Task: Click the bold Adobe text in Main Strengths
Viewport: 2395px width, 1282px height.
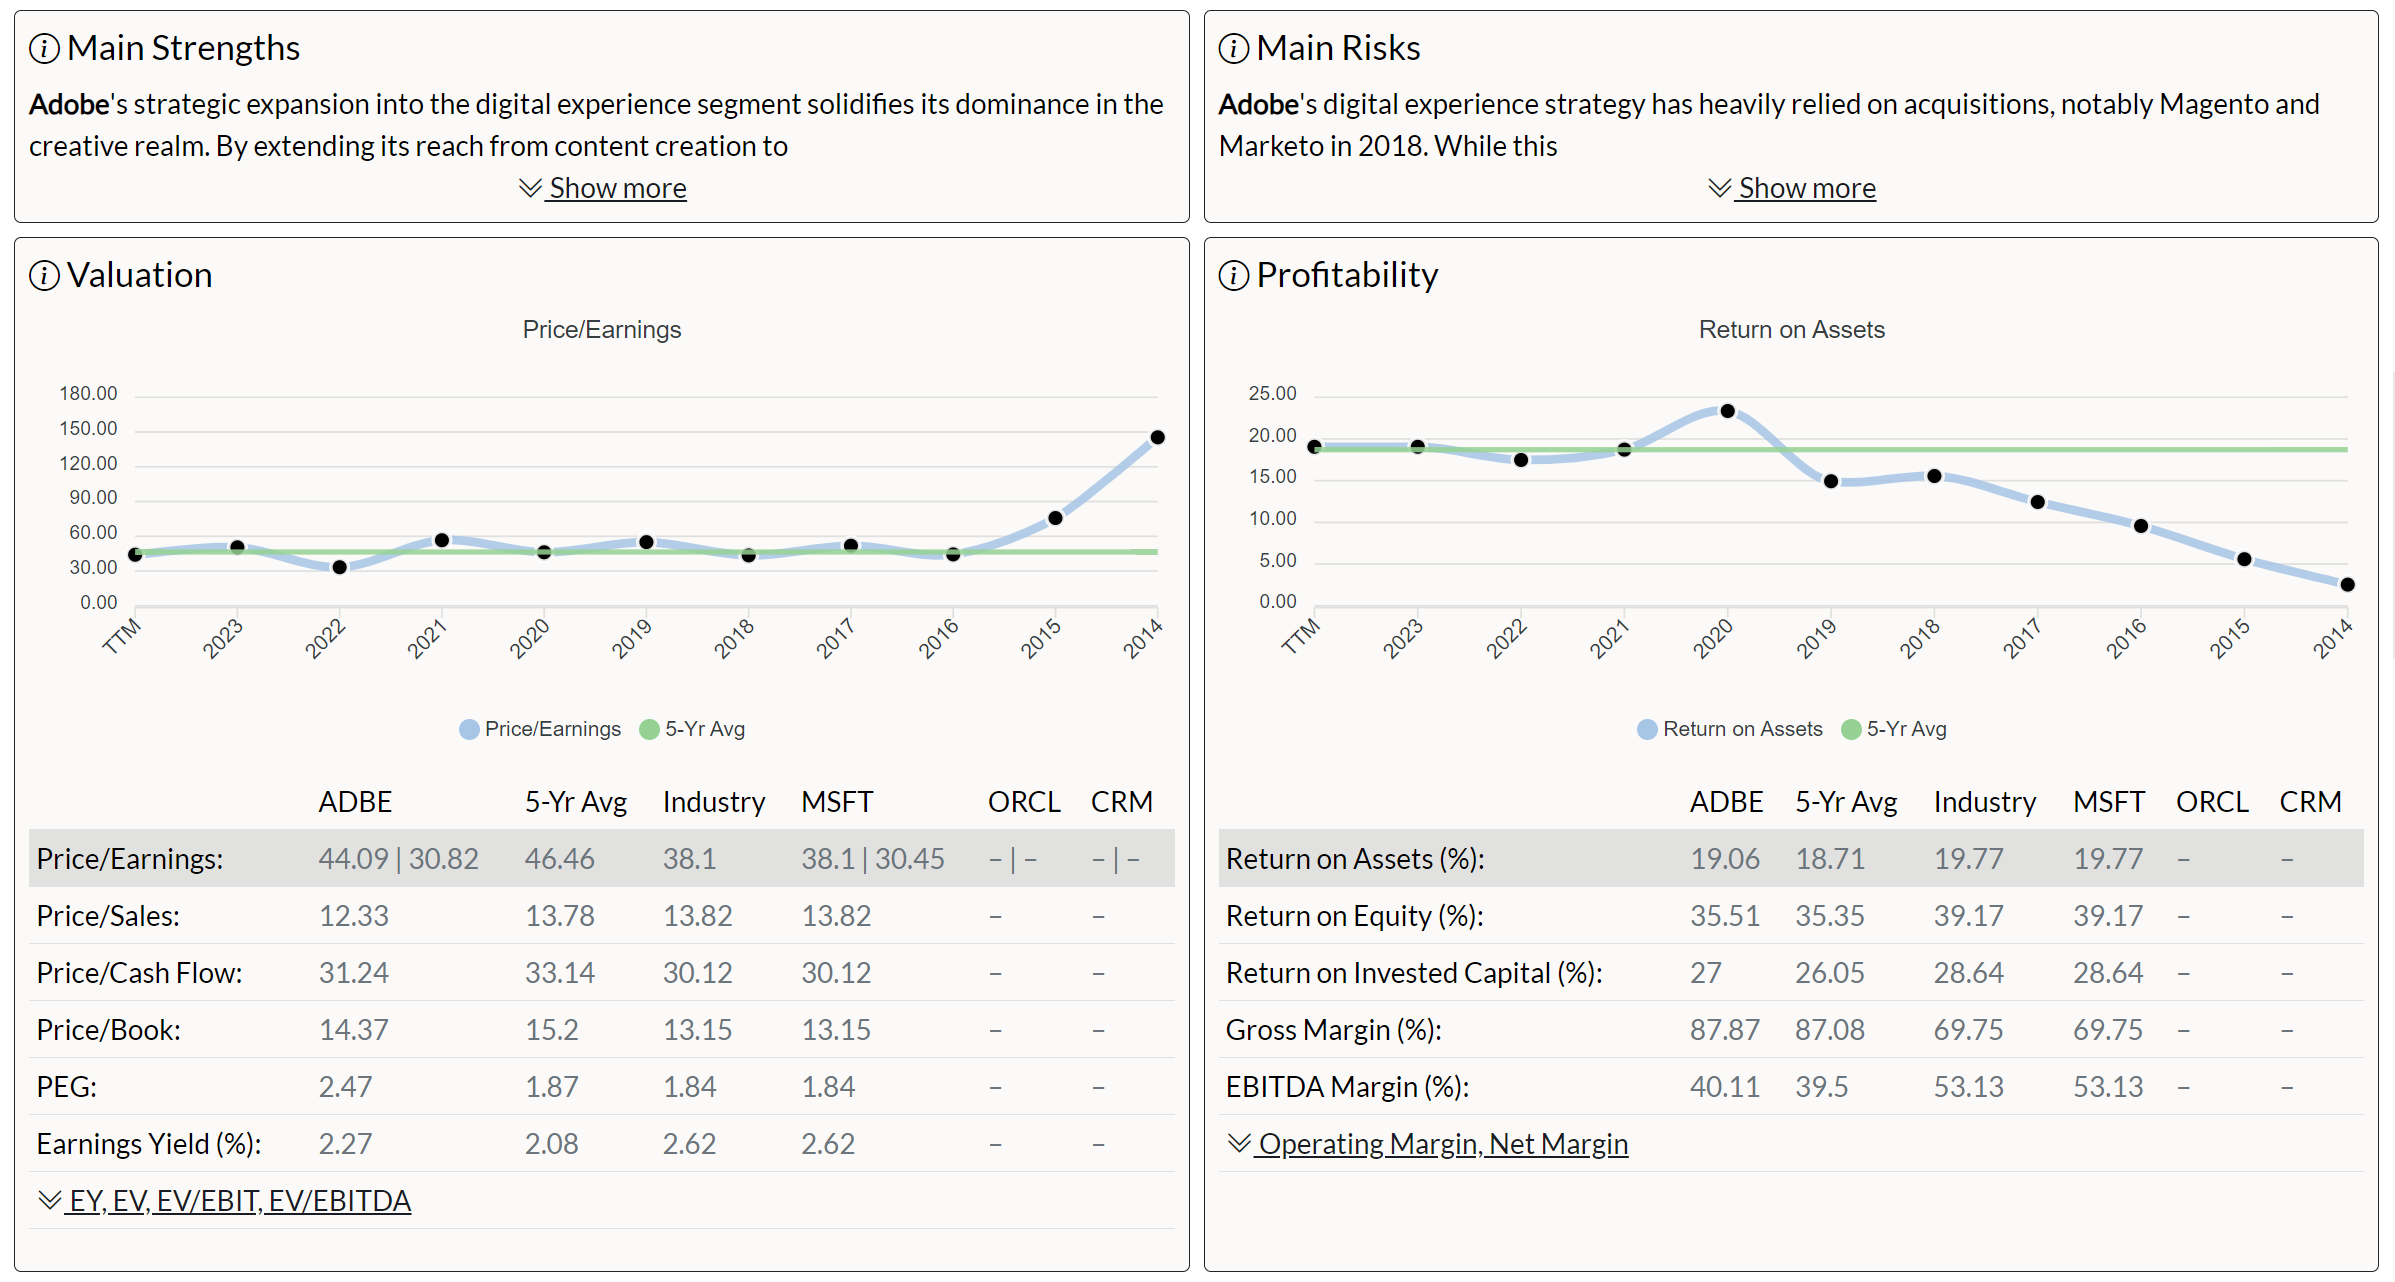Action: tap(69, 104)
